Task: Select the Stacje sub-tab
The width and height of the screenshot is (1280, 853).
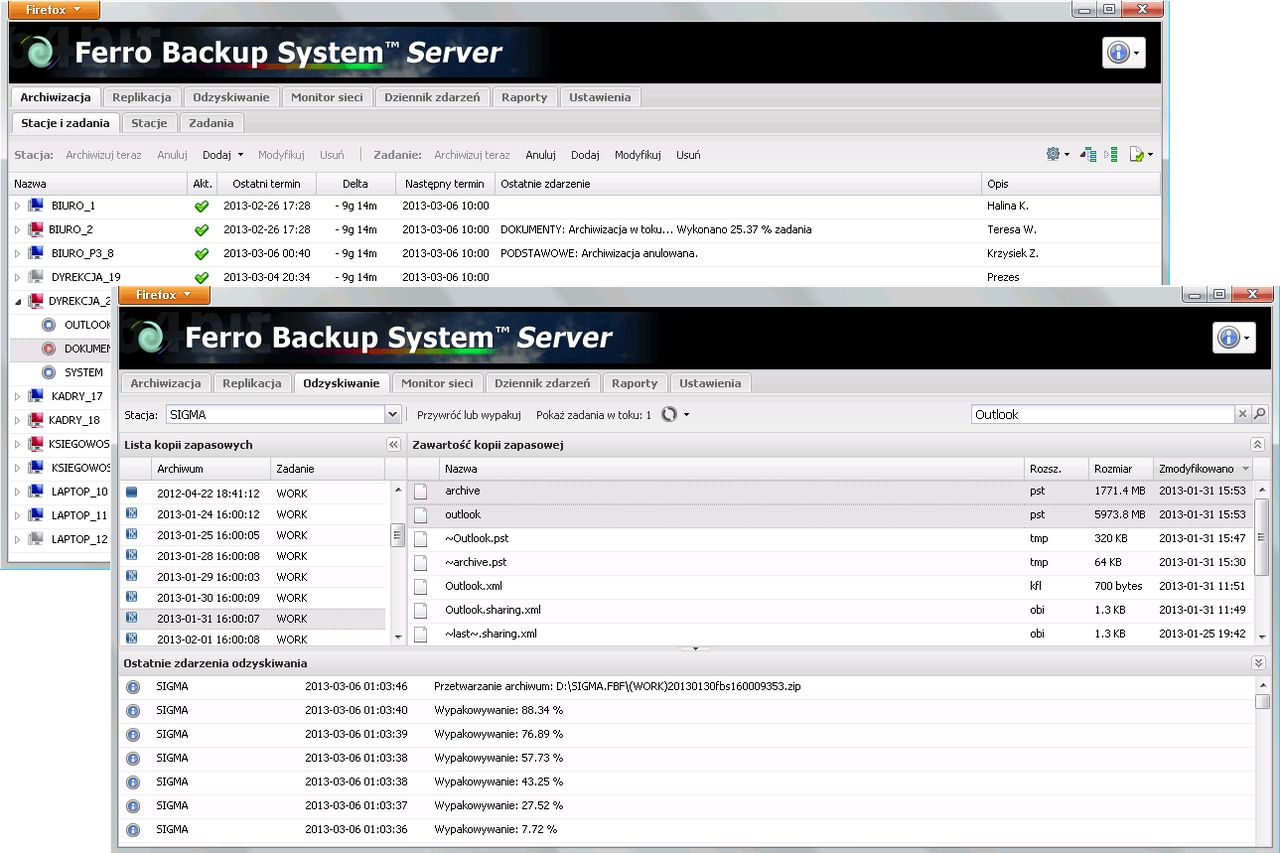Action: tap(149, 123)
